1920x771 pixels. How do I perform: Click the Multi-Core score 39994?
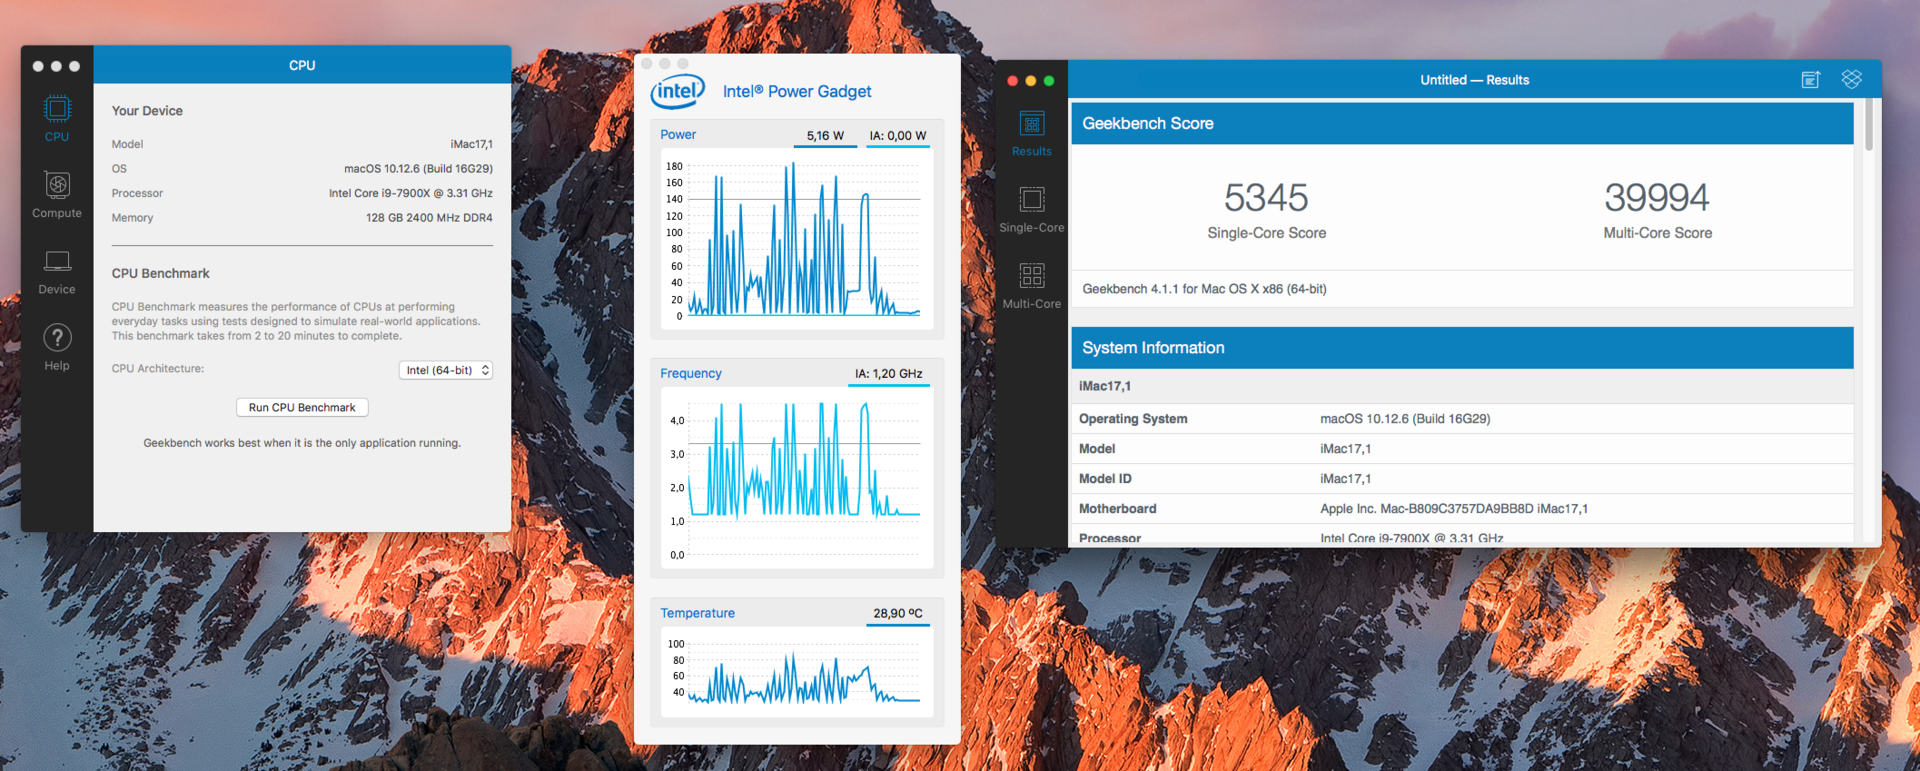1657,198
